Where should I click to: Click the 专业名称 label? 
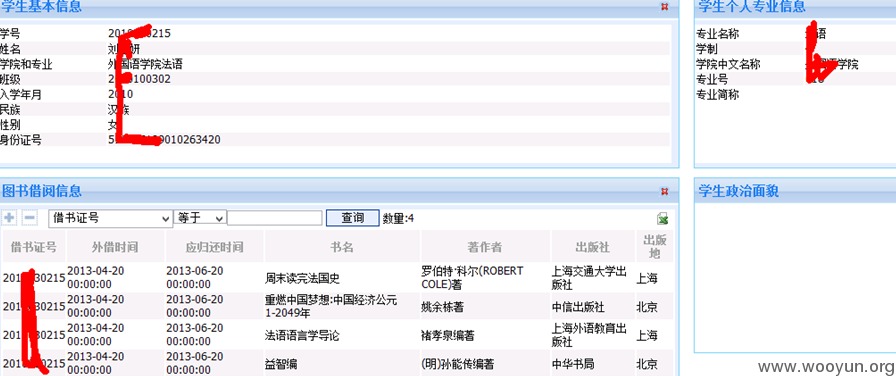tap(717, 34)
